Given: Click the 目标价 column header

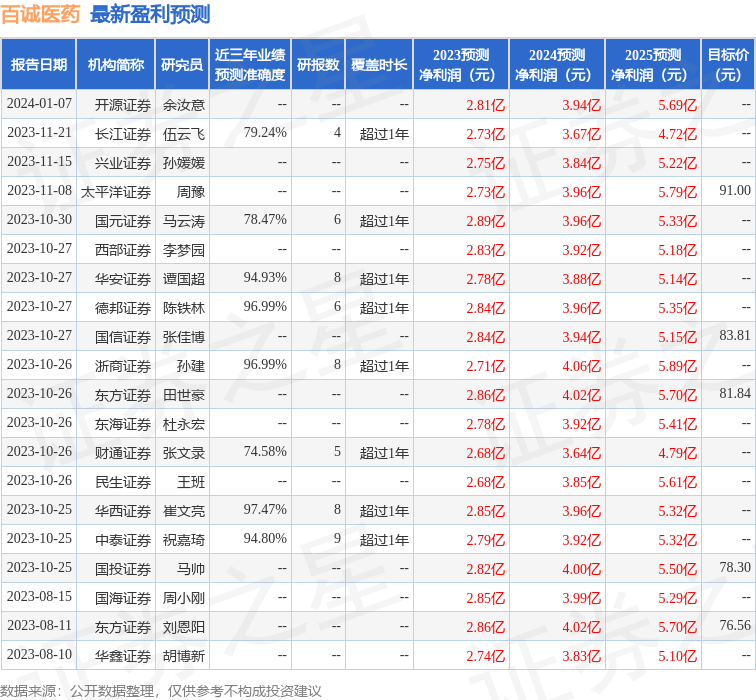Looking at the screenshot, I should click(x=728, y=65).
